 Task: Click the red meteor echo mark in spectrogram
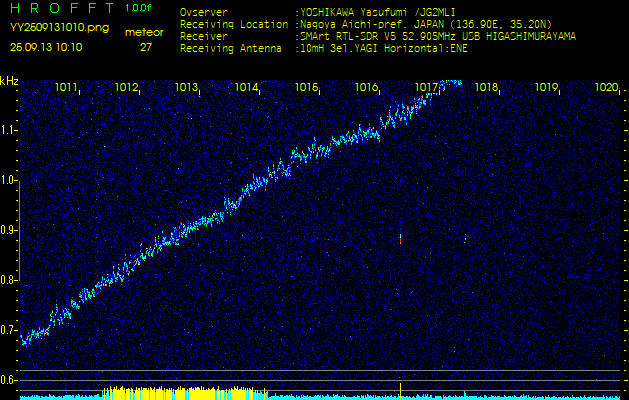[400, 239]
